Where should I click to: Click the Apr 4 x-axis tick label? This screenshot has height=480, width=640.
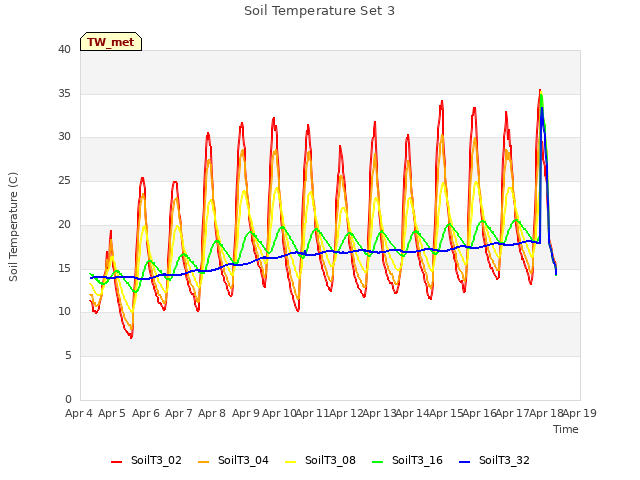click(79, 413)
